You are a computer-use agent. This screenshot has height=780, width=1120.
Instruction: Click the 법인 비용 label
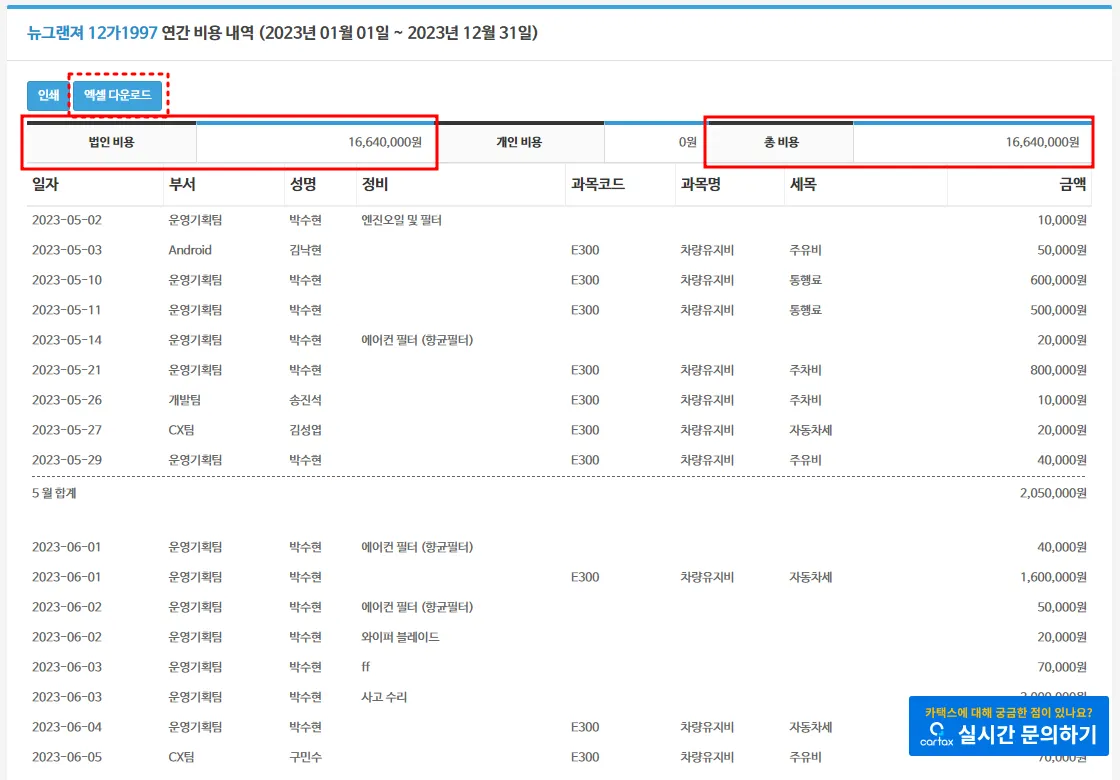[111, 142]
